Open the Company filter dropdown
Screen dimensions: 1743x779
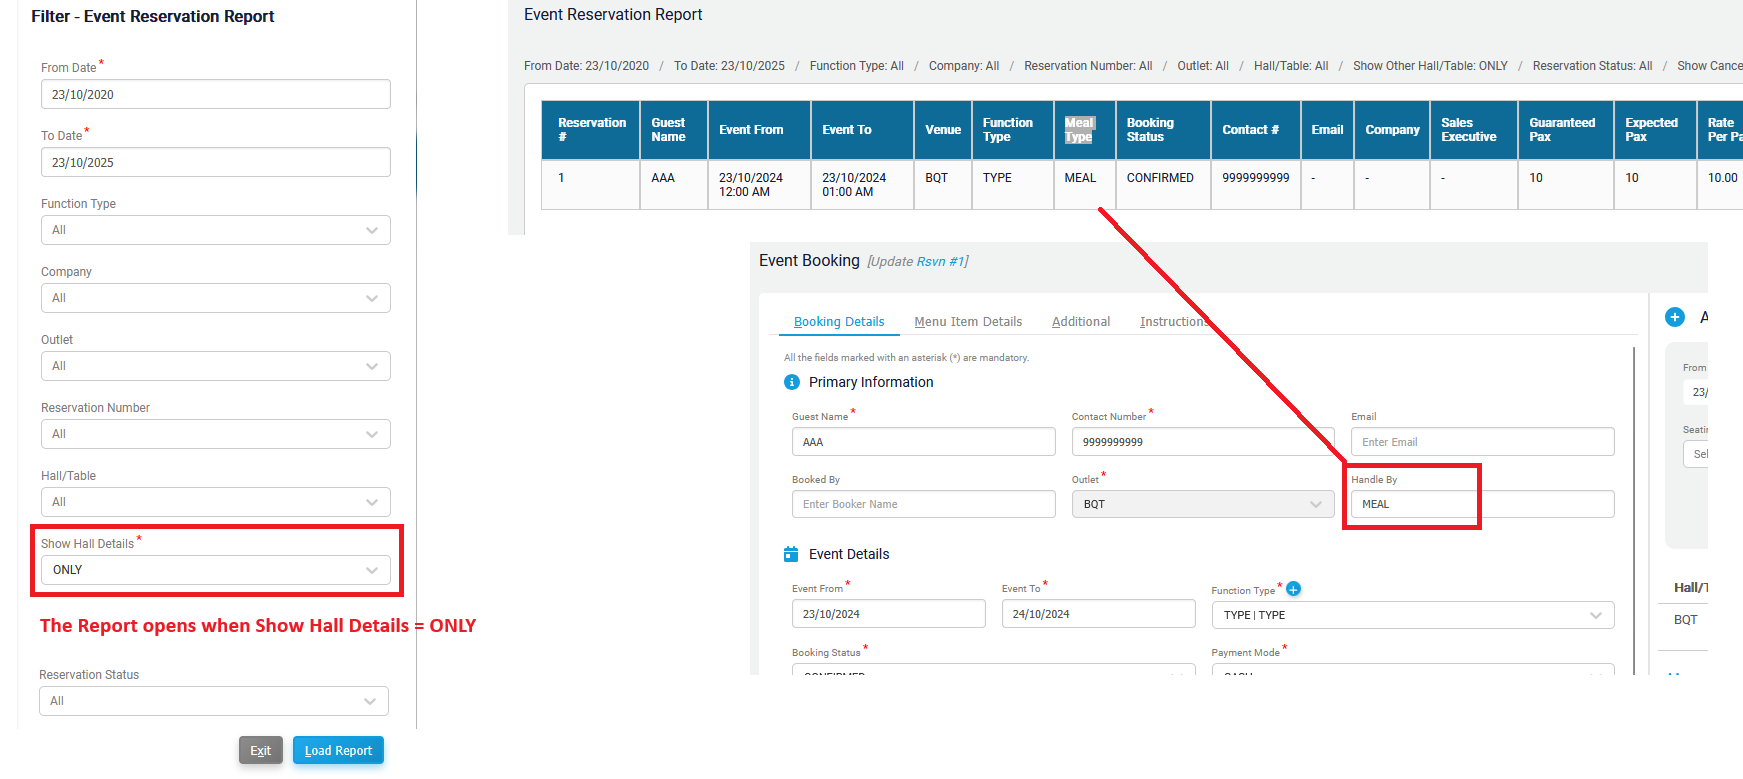pos(215,298)
